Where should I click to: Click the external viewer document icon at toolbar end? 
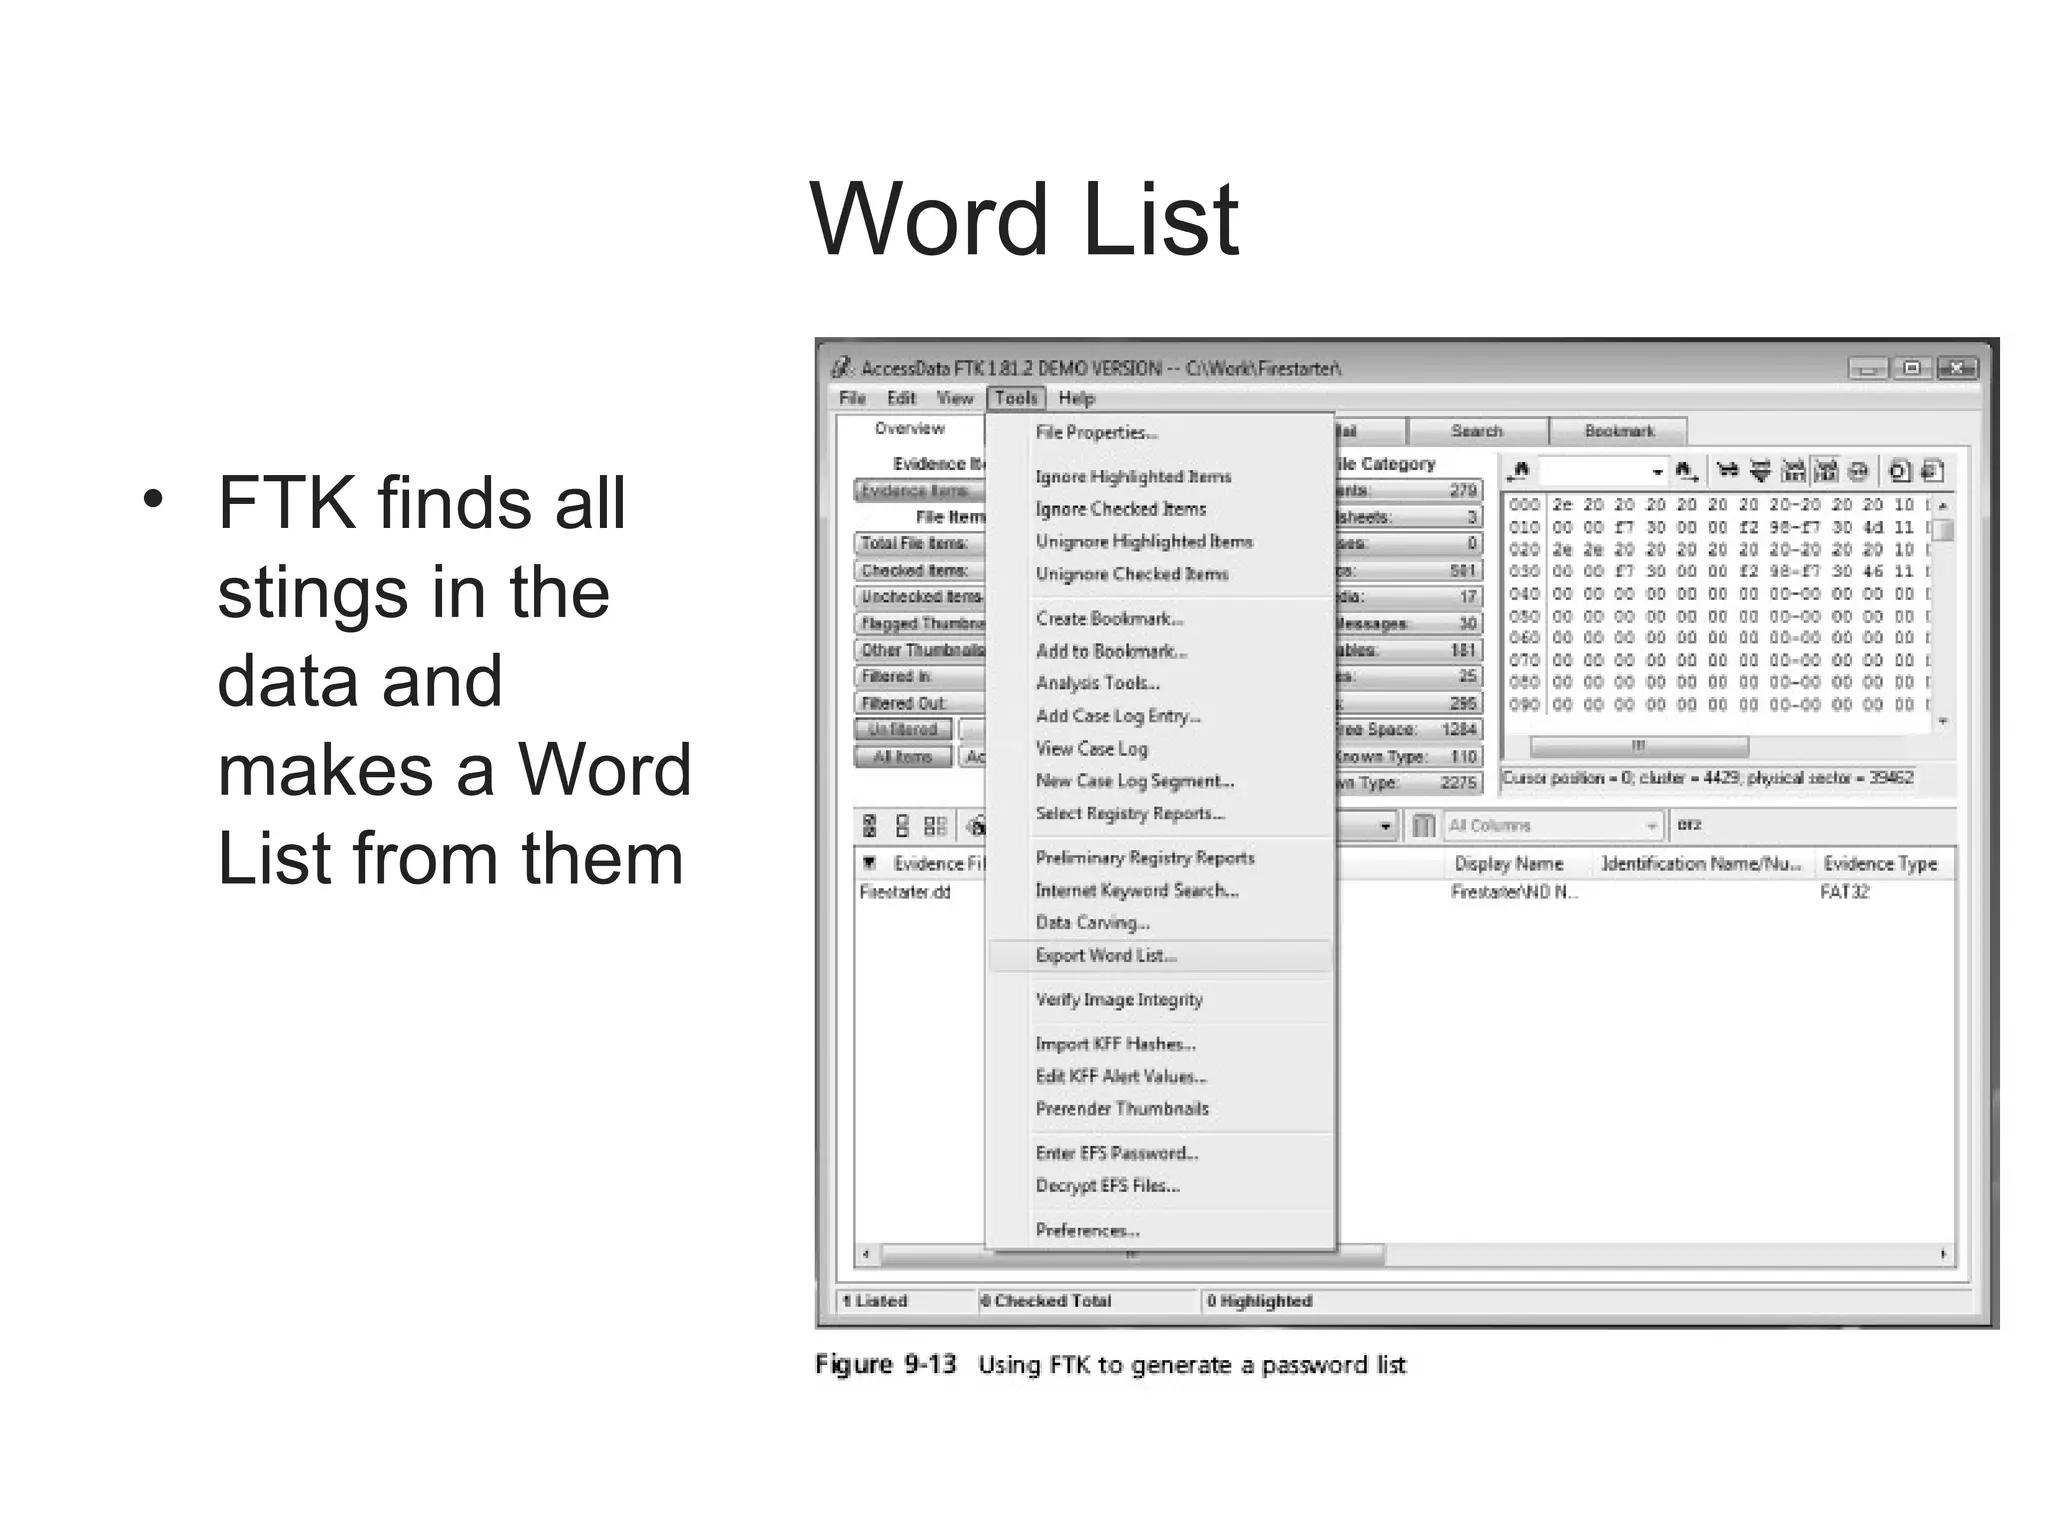pos(1932,470)
